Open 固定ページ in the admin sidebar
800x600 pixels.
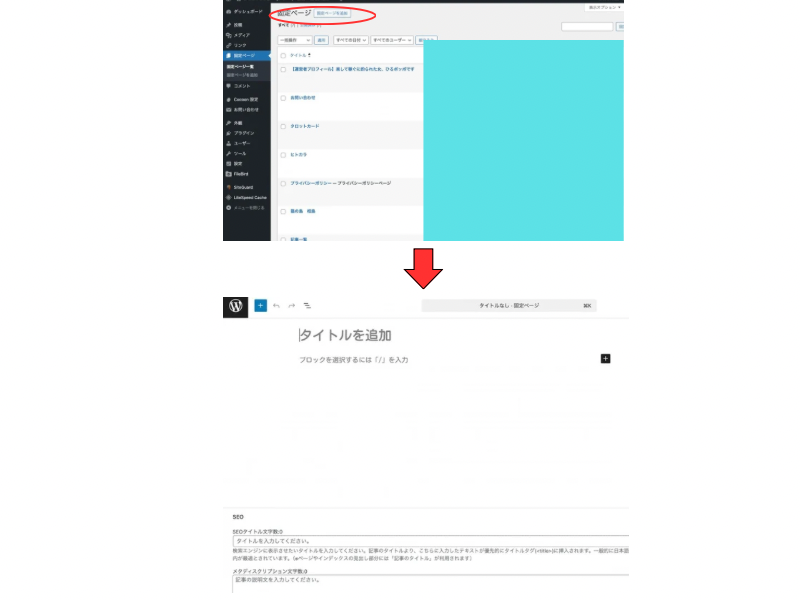tap(242, 55)
